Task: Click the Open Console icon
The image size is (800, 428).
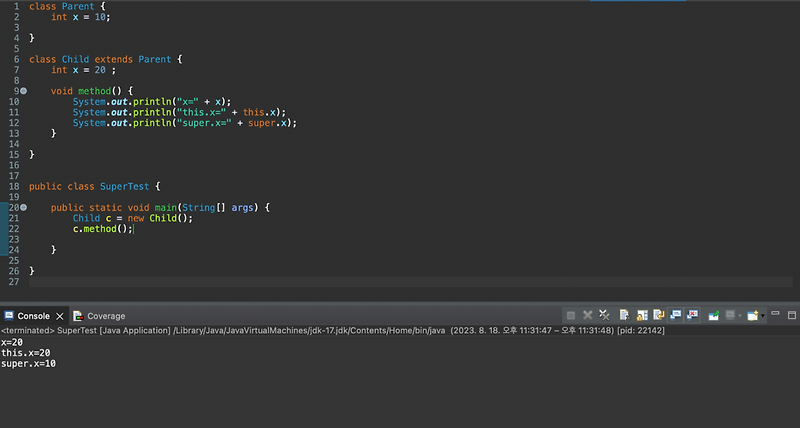Action: pyautogui.click(x=753, y=316)
